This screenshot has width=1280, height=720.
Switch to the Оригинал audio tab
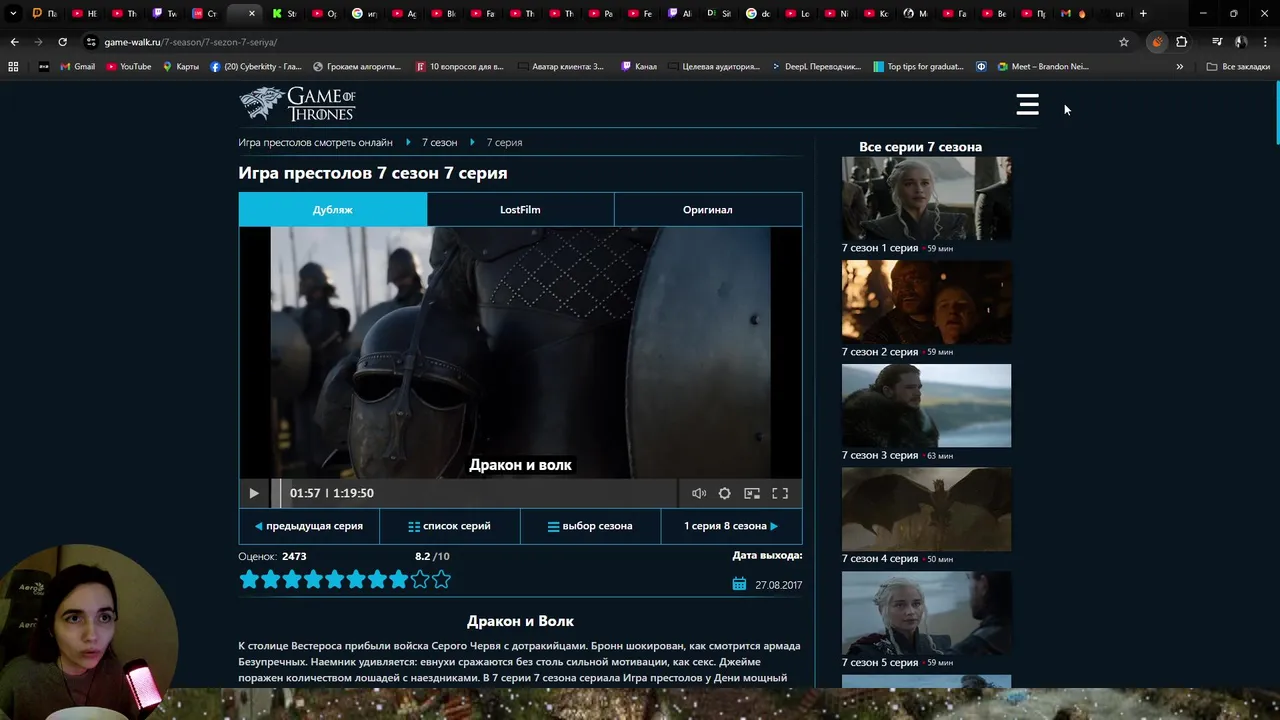tap(708, 209)
